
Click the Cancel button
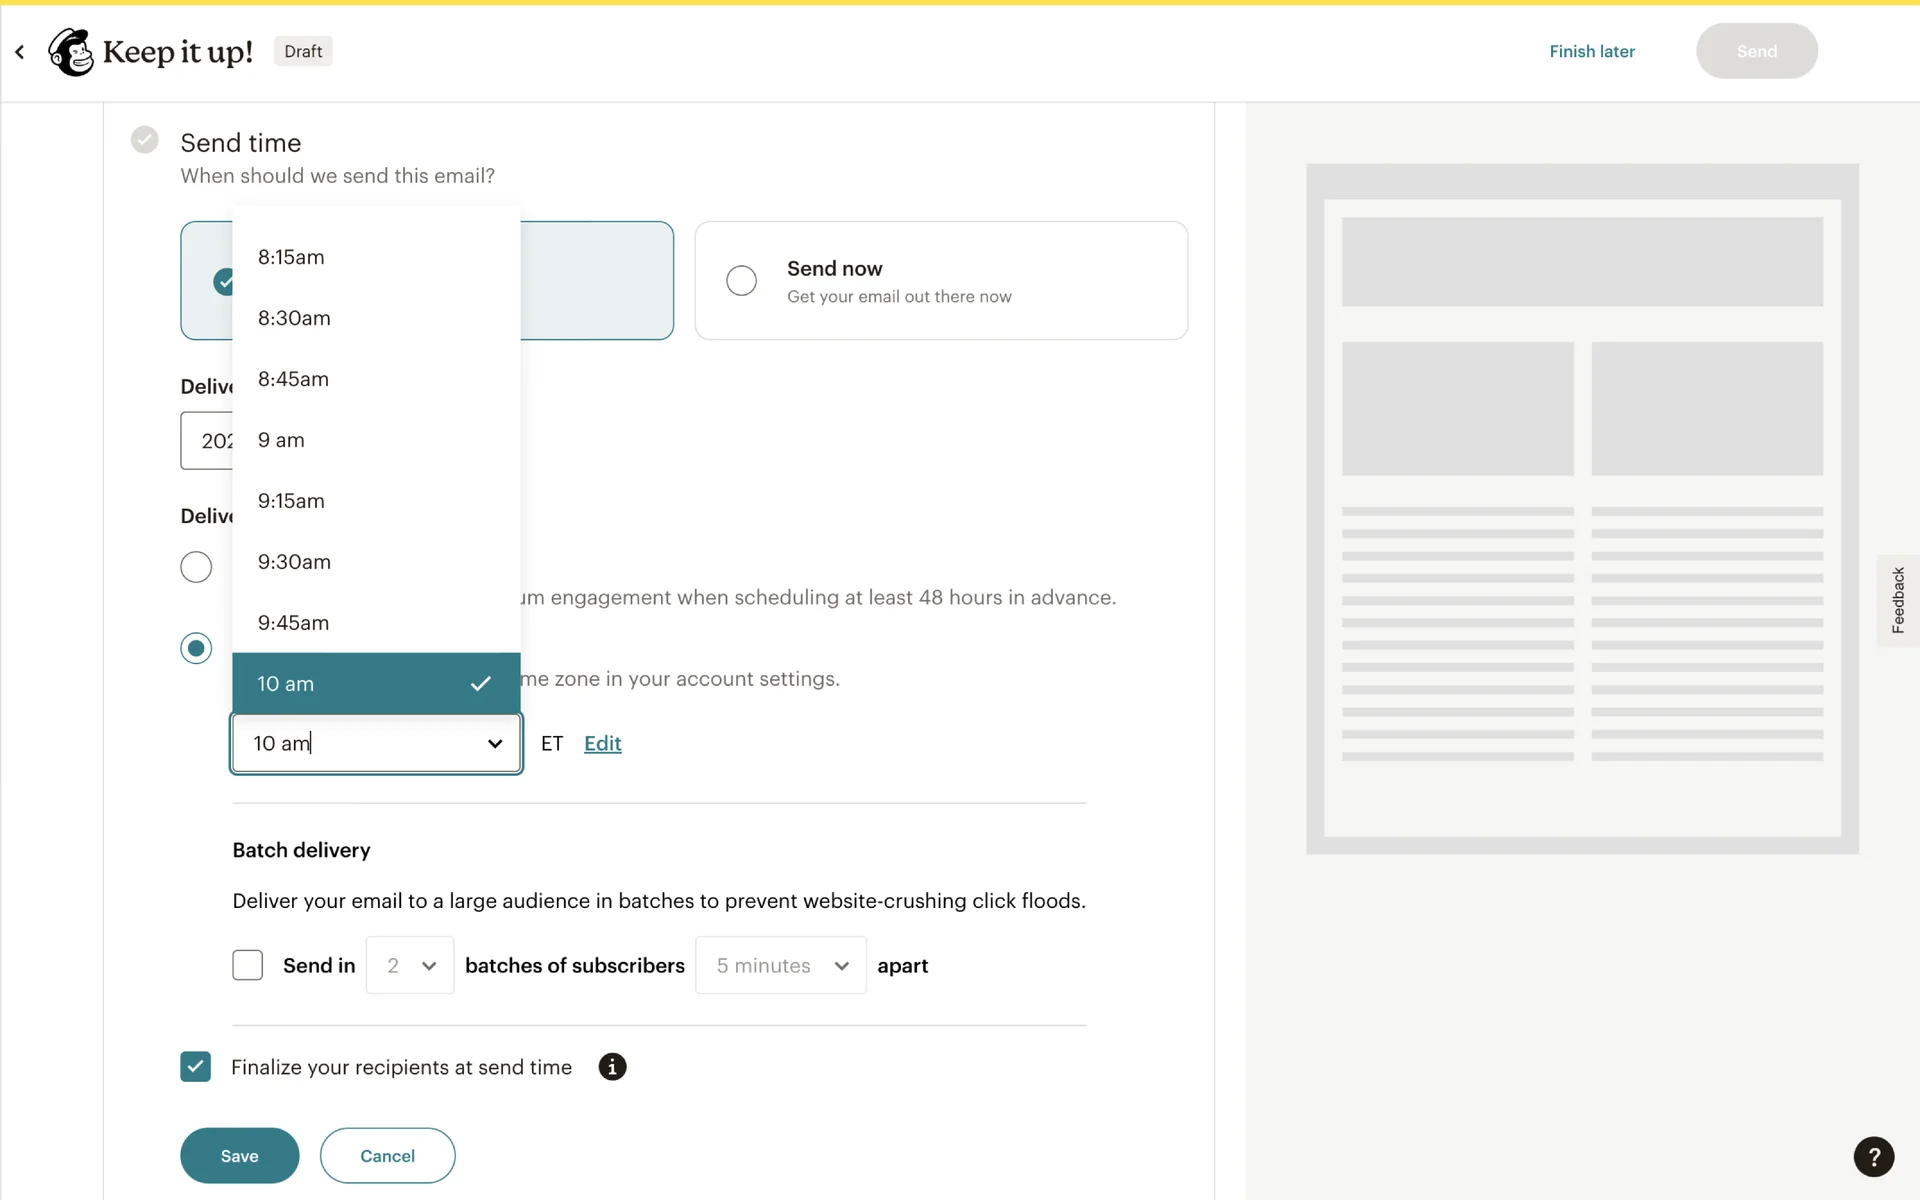point(387,1156)
